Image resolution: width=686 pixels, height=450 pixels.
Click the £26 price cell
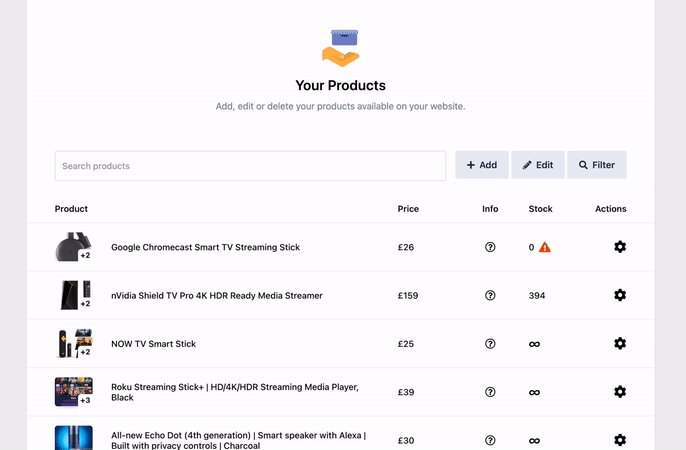point(406,247)
